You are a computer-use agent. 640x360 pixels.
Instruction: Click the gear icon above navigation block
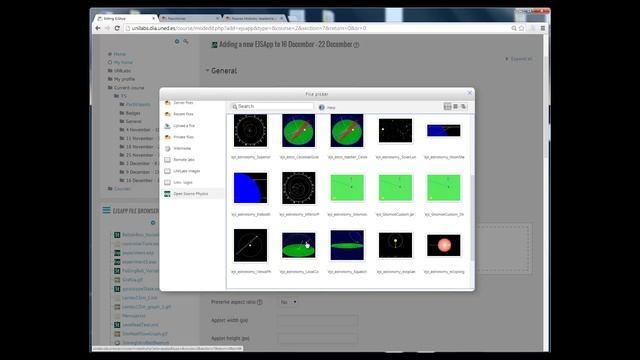(x=177, y=41)
